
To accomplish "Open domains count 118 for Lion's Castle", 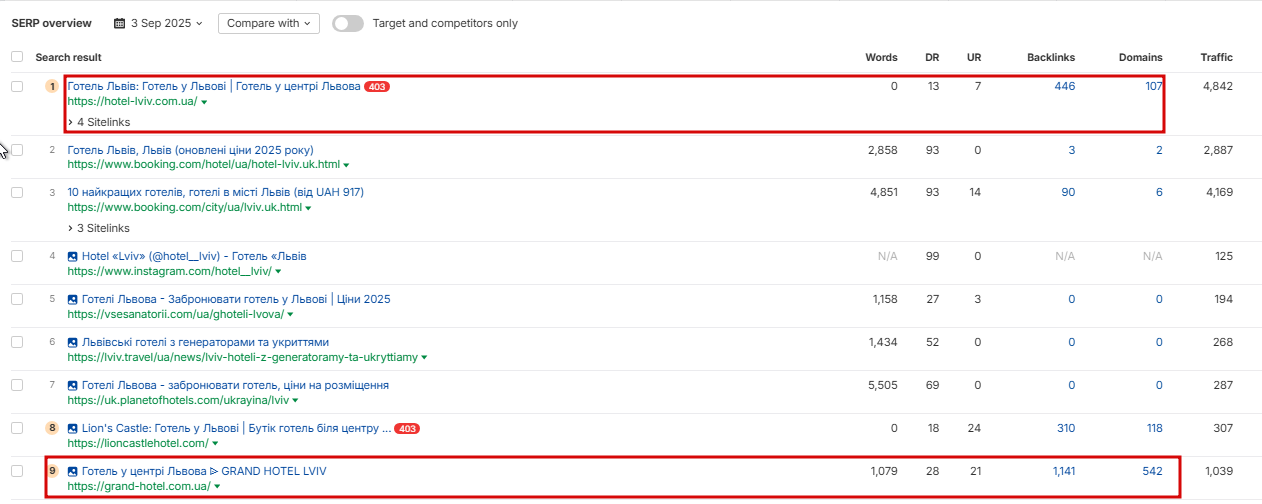I will pyautogui.click(x=1154, y=428).
